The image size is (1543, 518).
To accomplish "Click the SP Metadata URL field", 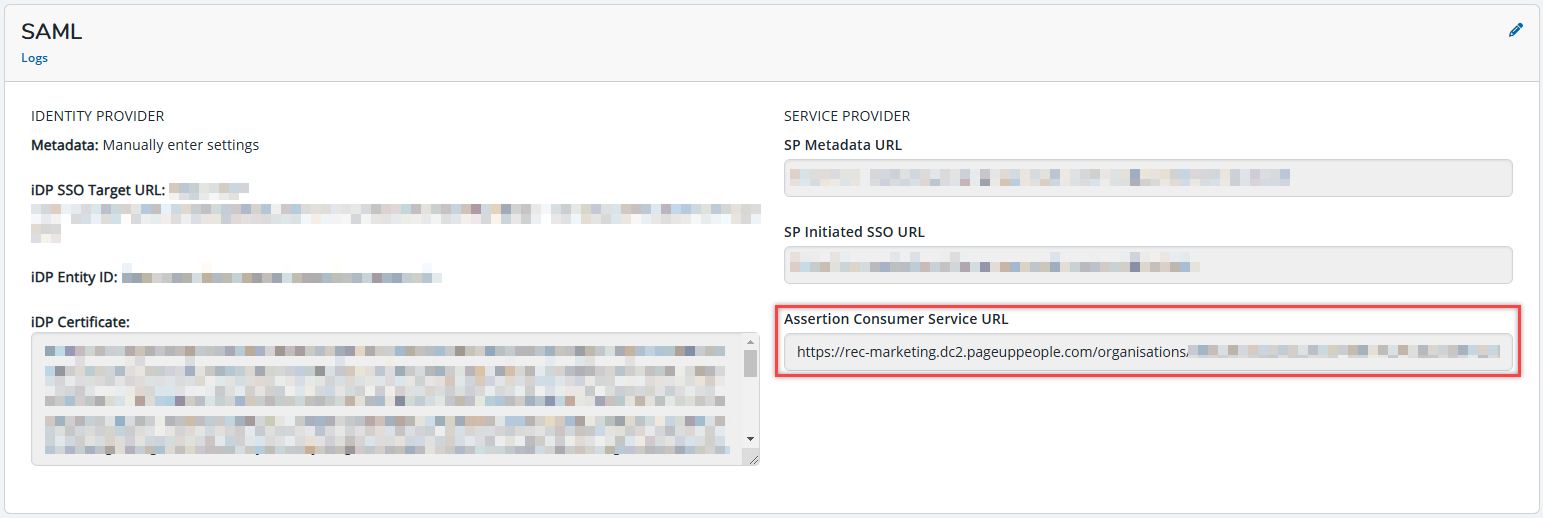I will pyautogui.click(x=1147, y=178).
